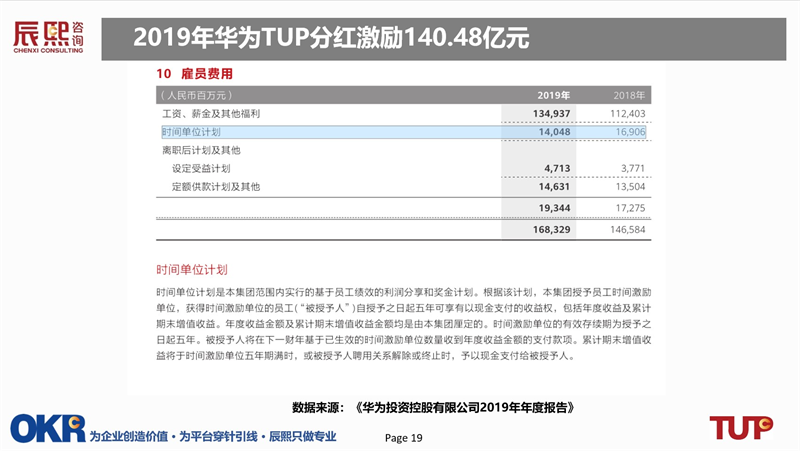The height and width of the screenshot is (451, 800).
Task: Click the 10 雇员费用 heading
Action: point(194,74)
